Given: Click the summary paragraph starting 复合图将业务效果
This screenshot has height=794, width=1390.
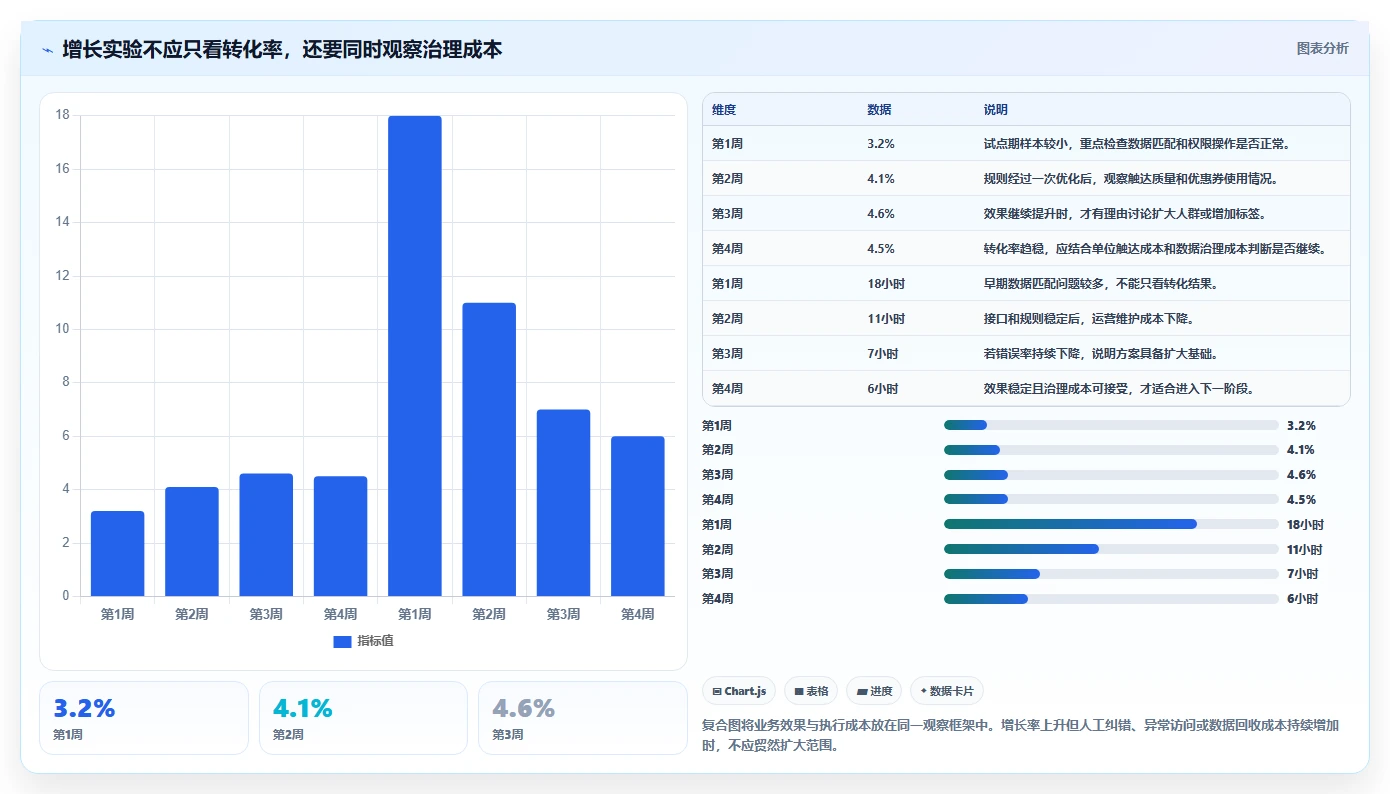Looking at the screenshot, I should (x=1022, y=736).
